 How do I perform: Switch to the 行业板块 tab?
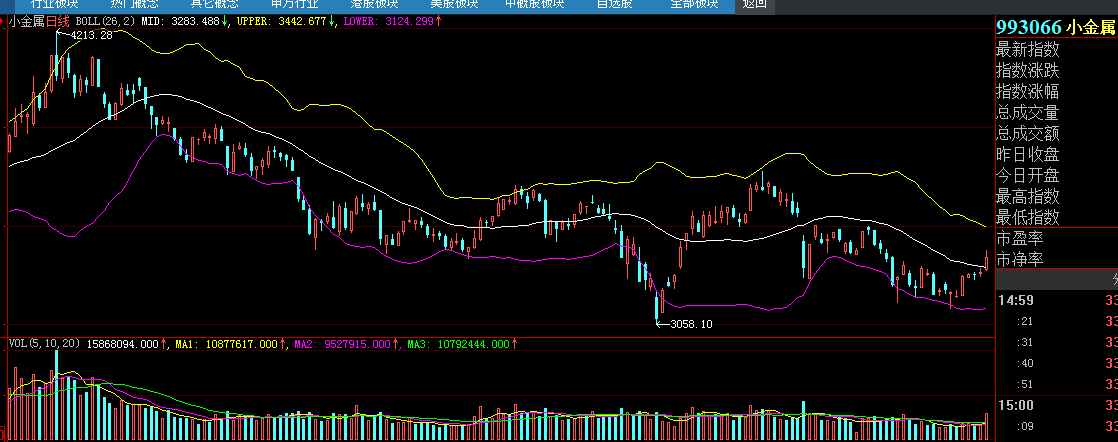point(53,4)
